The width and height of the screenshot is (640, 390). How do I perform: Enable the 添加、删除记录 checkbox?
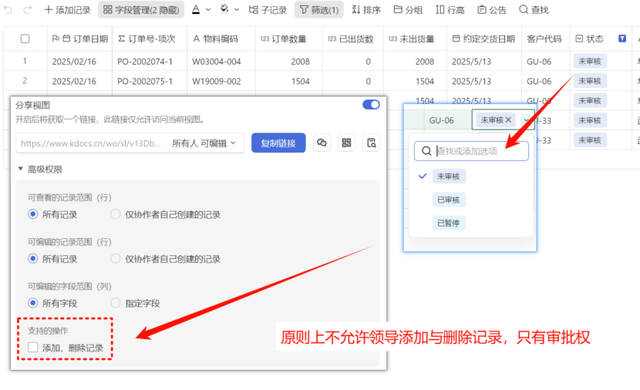point(33,348)
